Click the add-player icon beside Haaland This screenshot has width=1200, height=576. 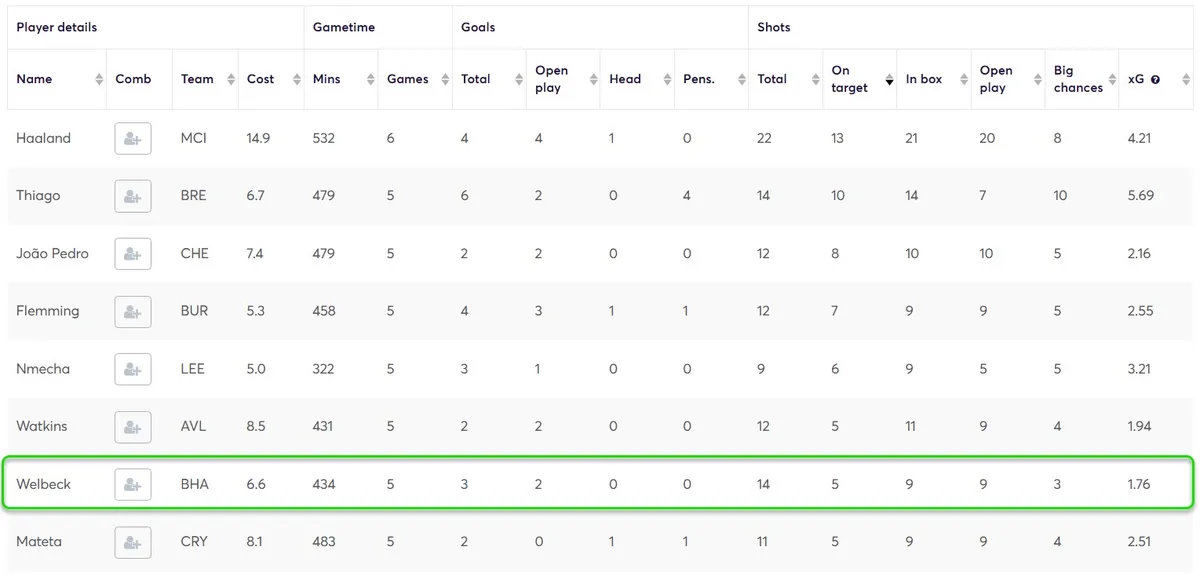133,138
